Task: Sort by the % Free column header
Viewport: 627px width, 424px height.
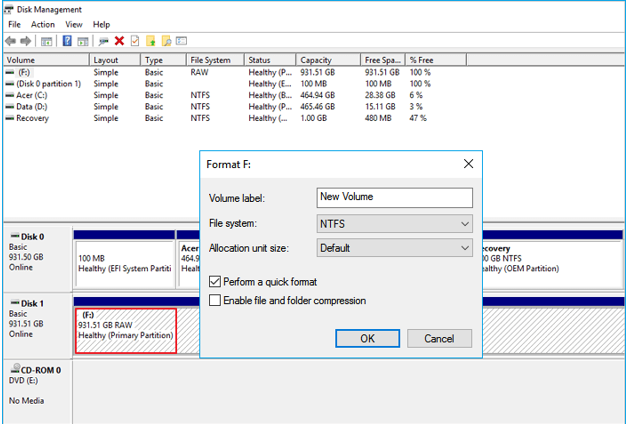Action: pos(436,60)
